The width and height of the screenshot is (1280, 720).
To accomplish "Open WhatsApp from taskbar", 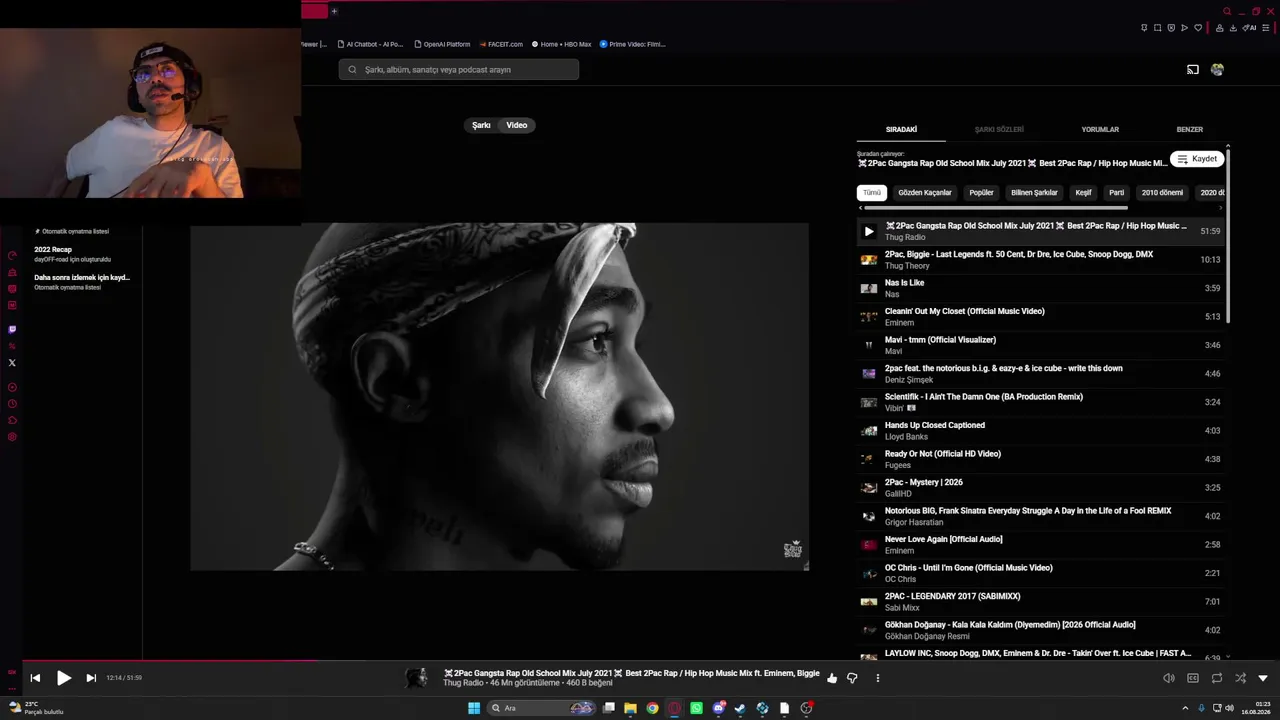I will 696,708.
